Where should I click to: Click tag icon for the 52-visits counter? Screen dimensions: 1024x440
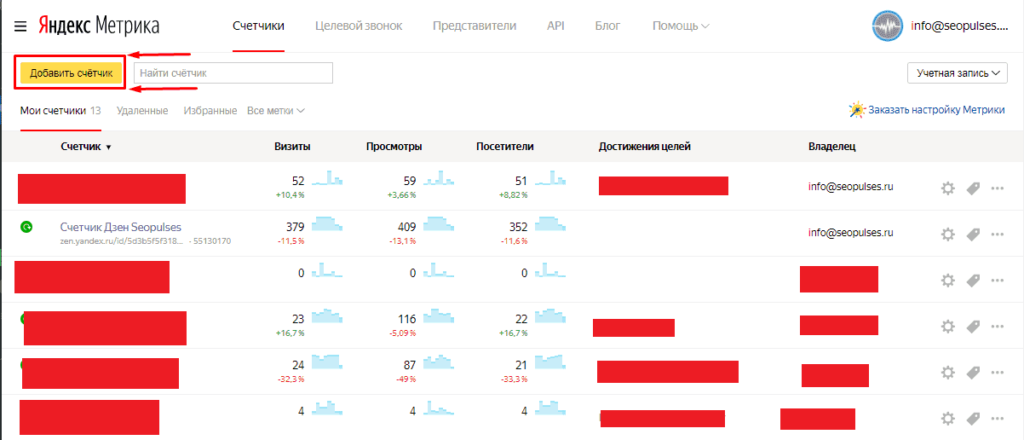pos(973,188)
